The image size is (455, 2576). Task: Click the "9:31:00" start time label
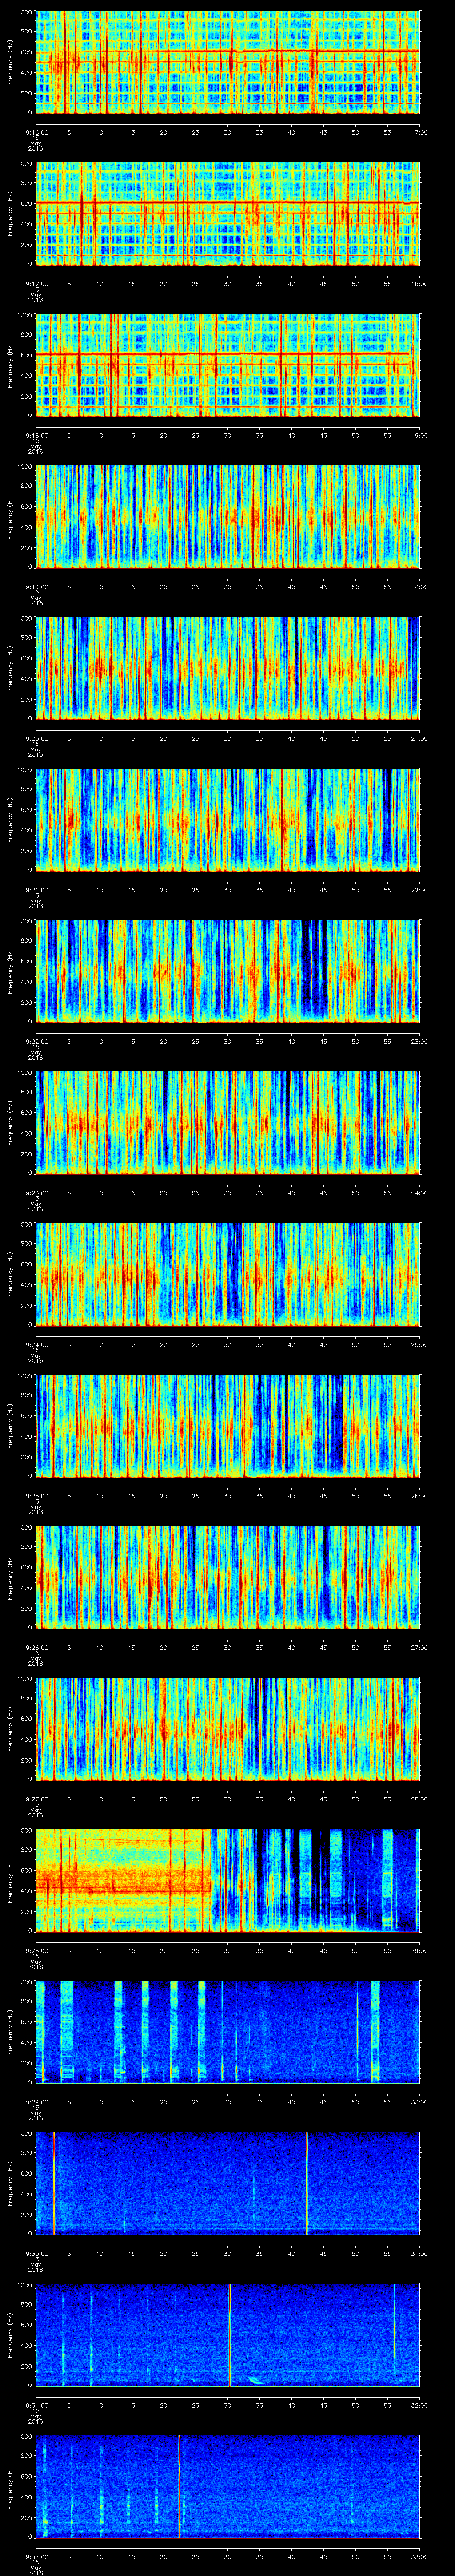[37, 2405]
